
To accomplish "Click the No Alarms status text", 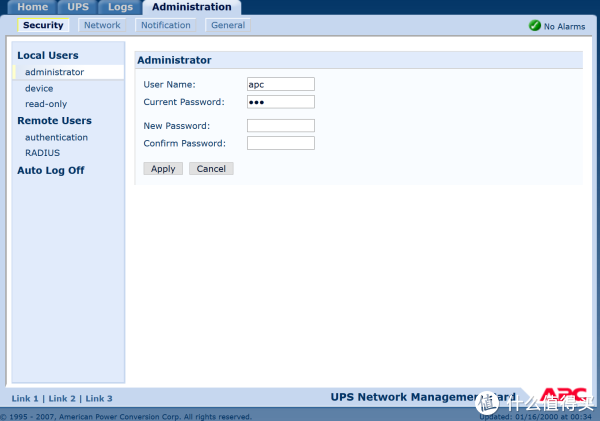I will click(564, 26).
